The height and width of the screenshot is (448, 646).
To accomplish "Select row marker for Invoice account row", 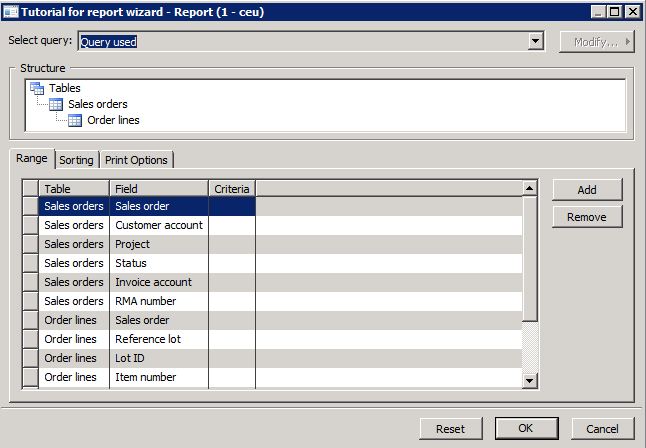I will pyautogui.click(x=30, y=282).
